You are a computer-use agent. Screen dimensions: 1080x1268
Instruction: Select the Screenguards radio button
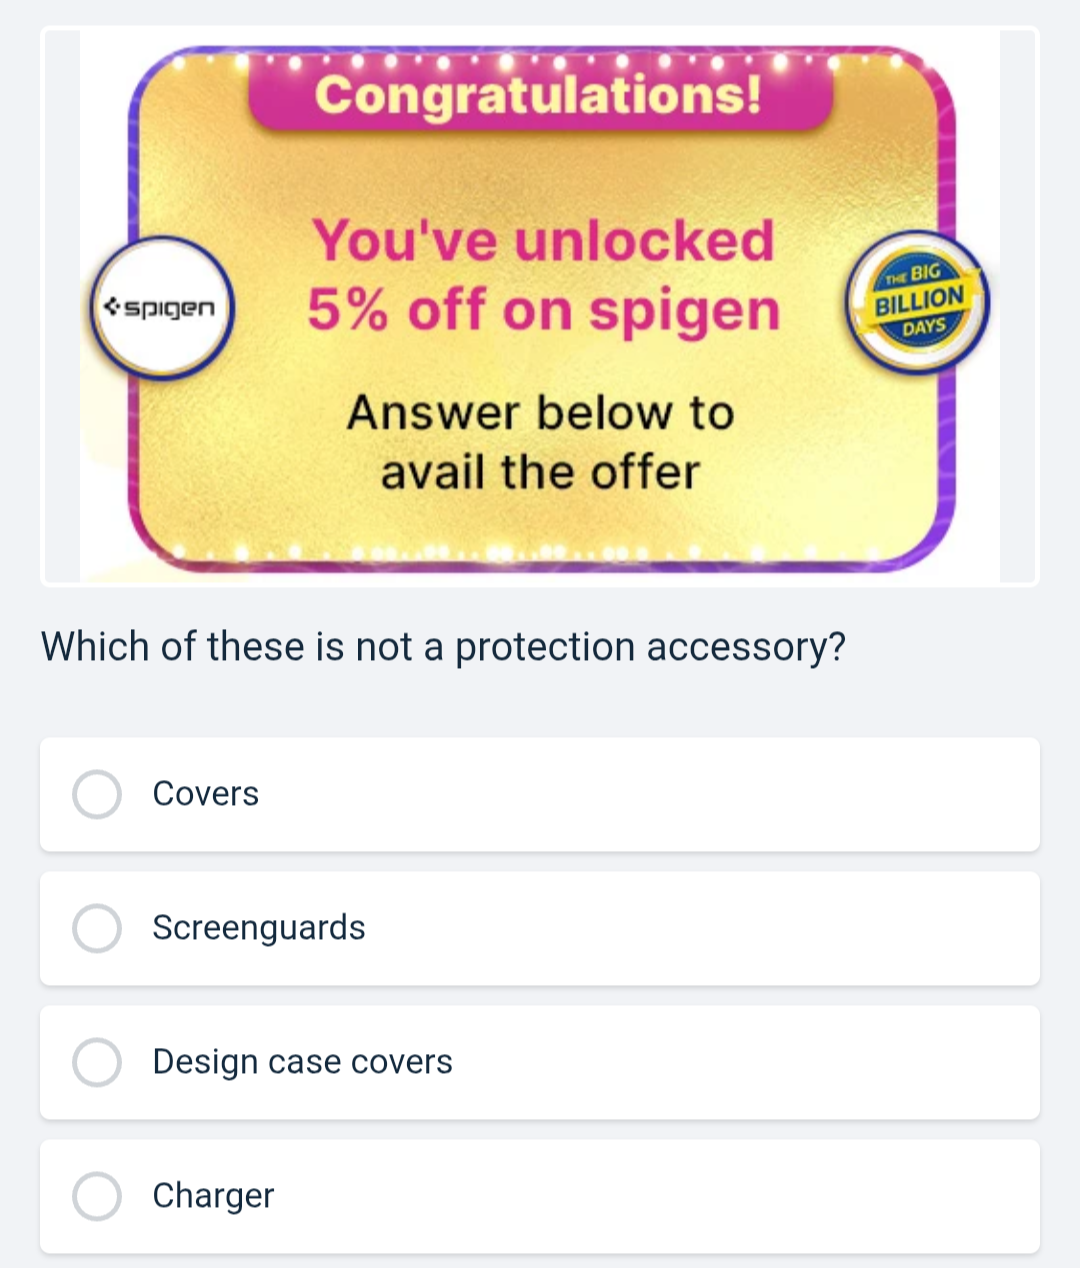pos(97,928)
